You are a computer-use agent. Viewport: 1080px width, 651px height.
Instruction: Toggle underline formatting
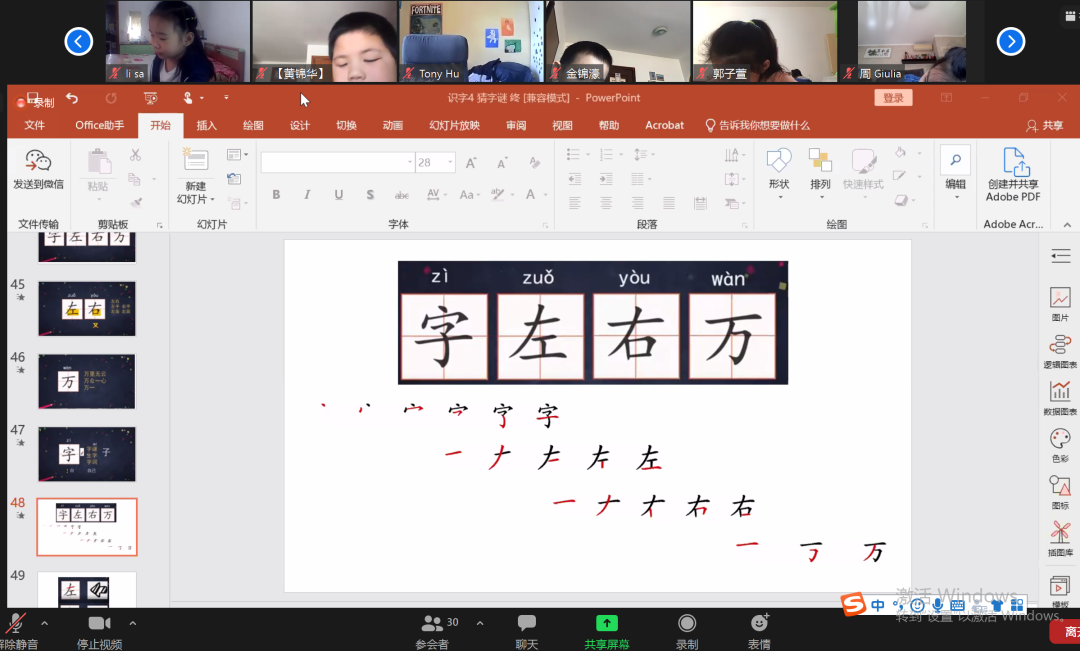[338, 195]
